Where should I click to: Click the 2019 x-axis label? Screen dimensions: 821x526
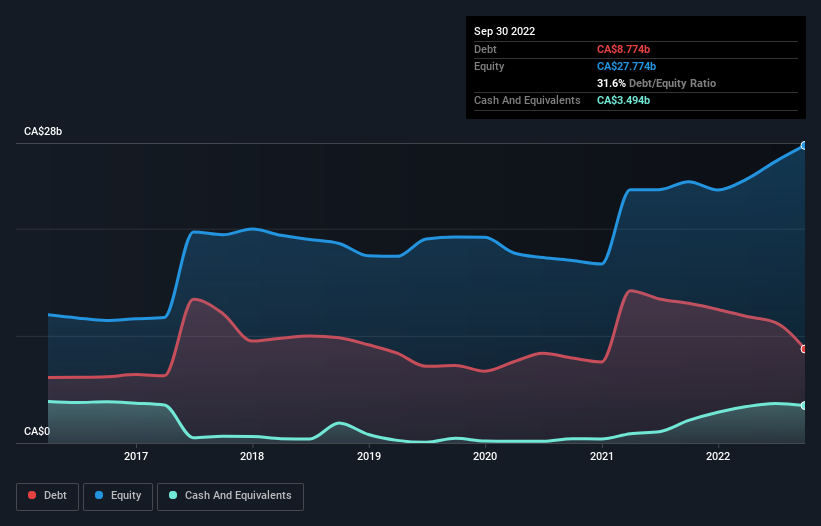point(369,456)
